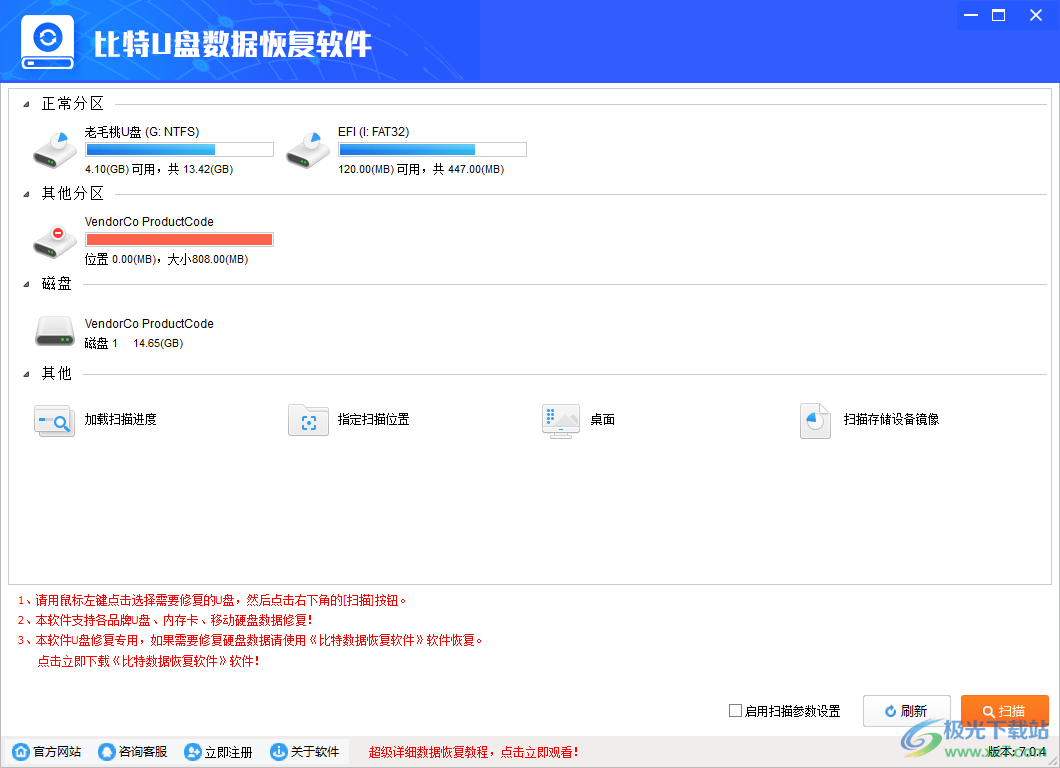Maximize the application window
The height and width of the screenshot is (768, 1060).
point(998,15)
